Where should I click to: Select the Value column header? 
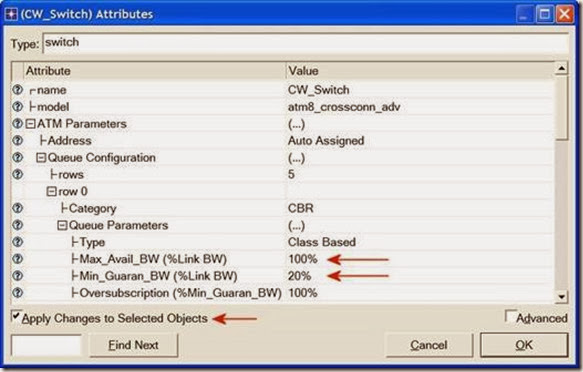pyautogui.click(x=421, y=71)
